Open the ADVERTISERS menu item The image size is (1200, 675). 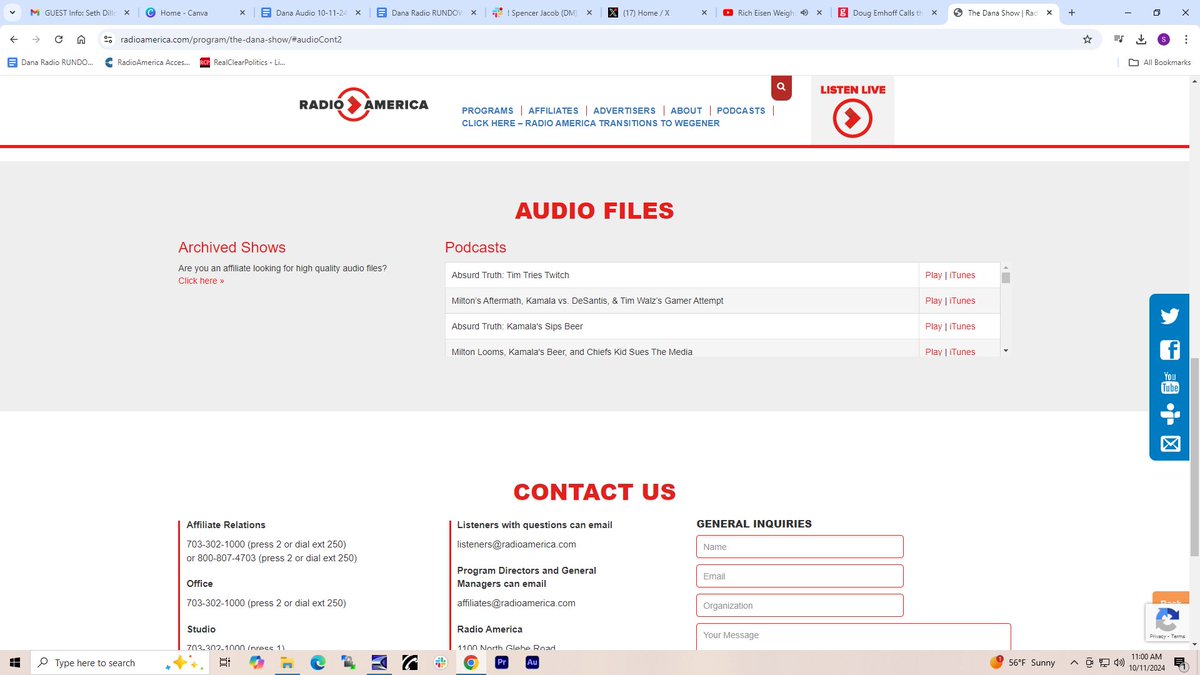tap(624, 111)
